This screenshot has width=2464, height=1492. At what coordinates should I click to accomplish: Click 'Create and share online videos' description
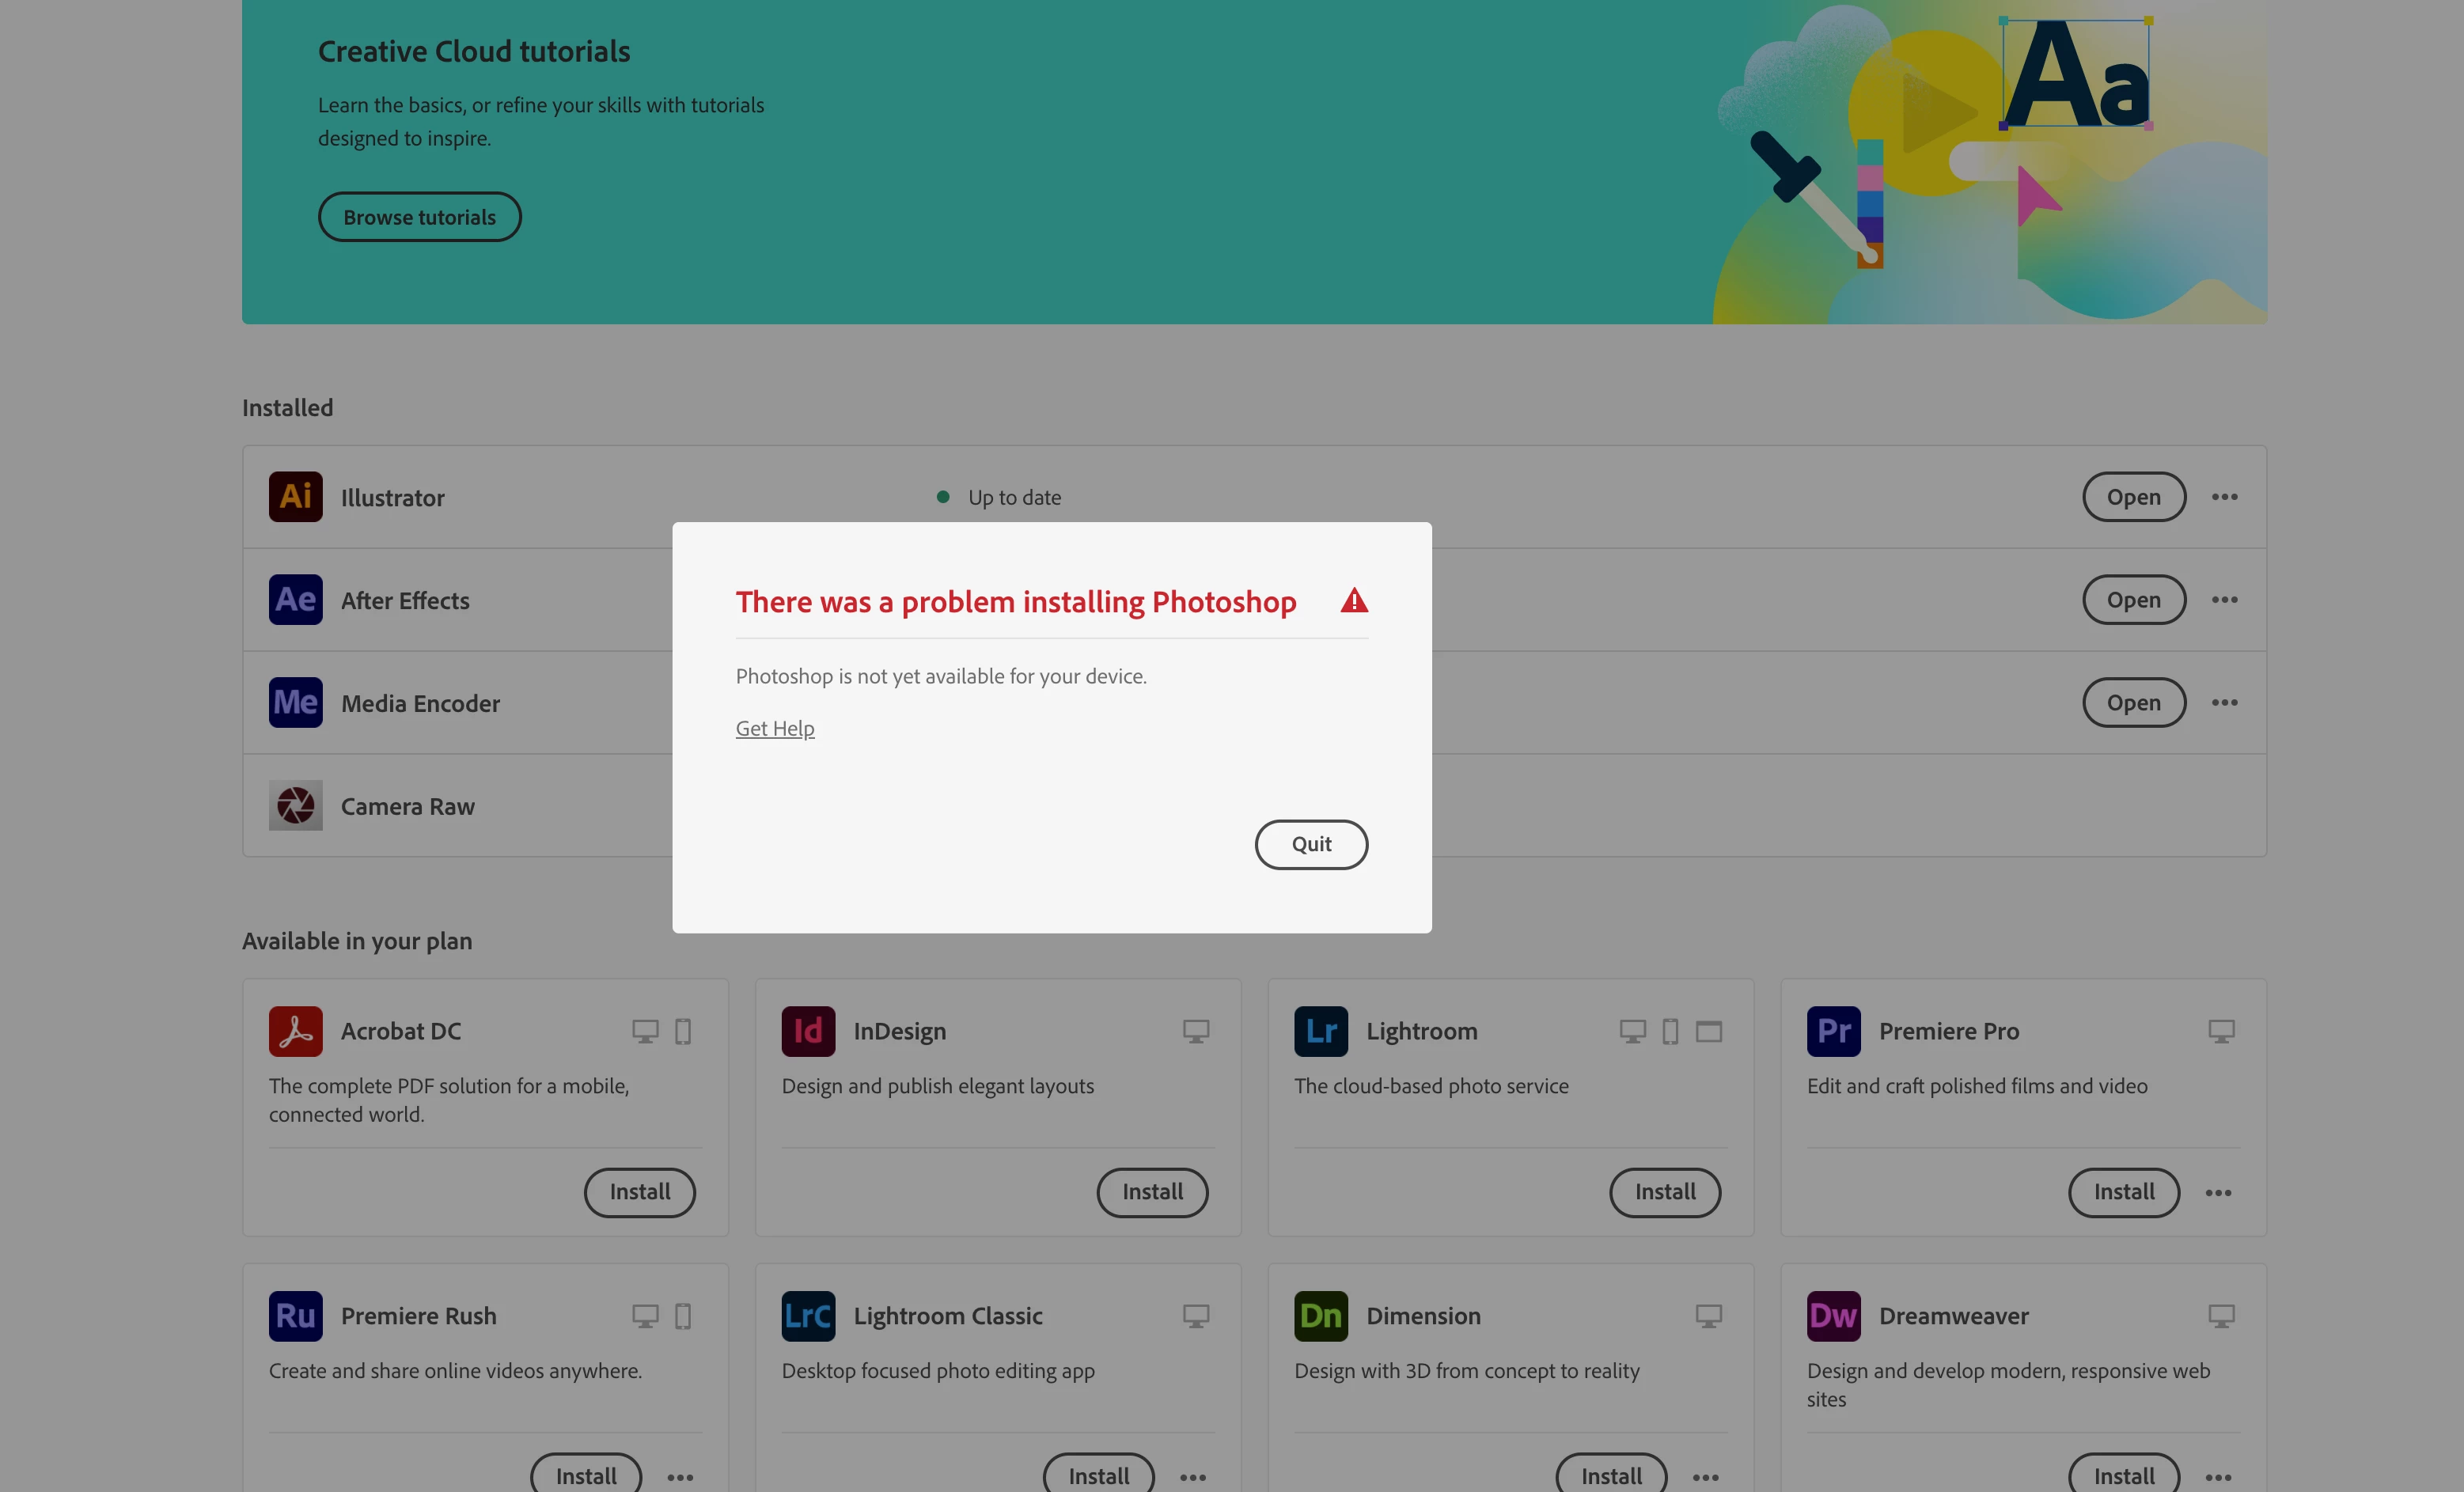tap(455, 1371)
